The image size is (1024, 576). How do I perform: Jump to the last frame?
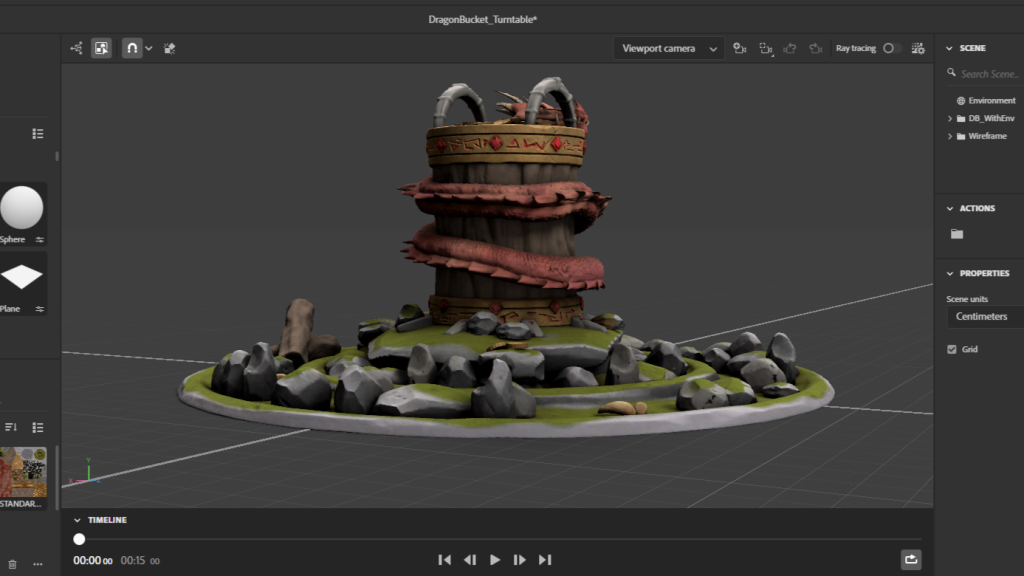545,560
